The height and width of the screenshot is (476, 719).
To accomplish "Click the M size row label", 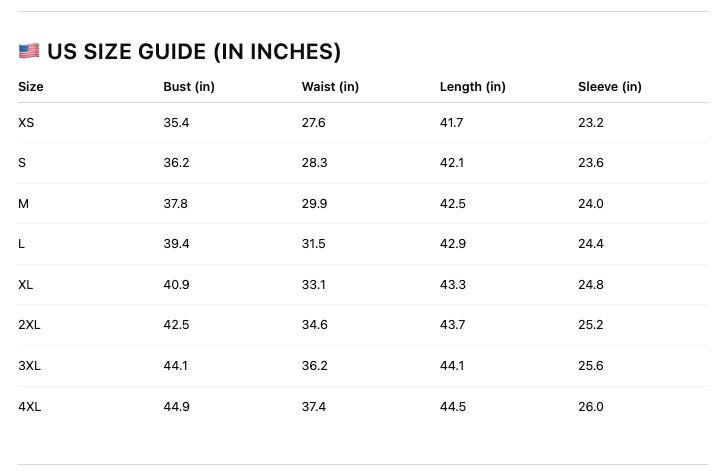I will [23, 204].
